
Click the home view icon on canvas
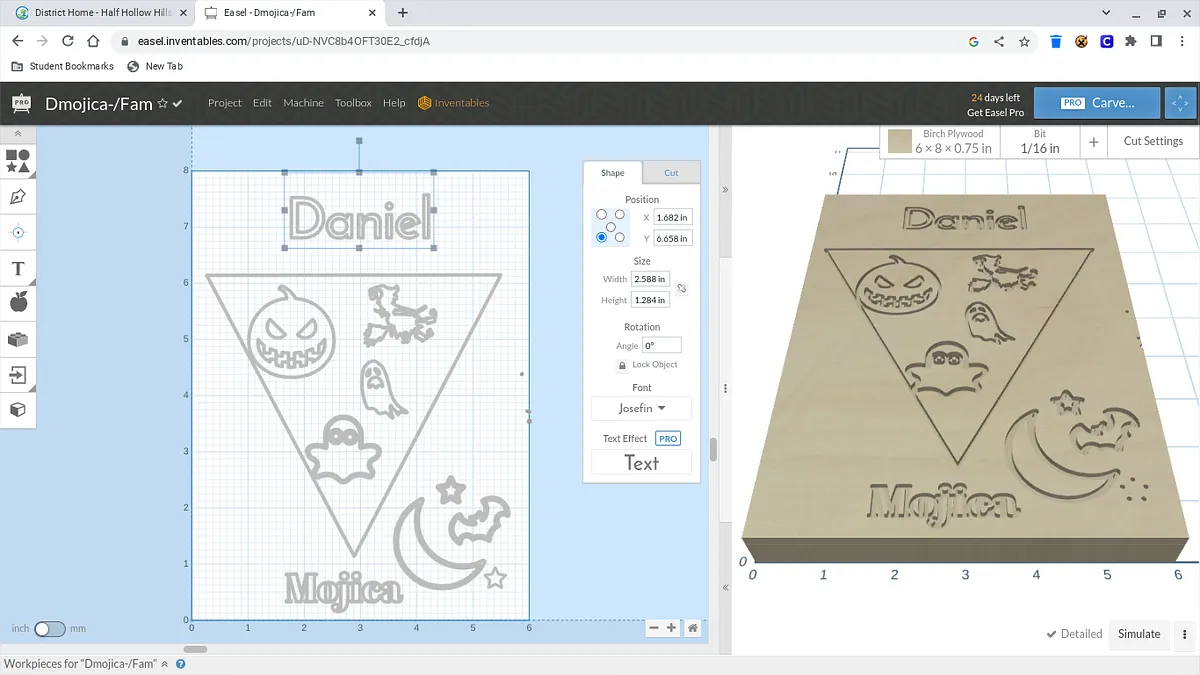pos(692,628)
